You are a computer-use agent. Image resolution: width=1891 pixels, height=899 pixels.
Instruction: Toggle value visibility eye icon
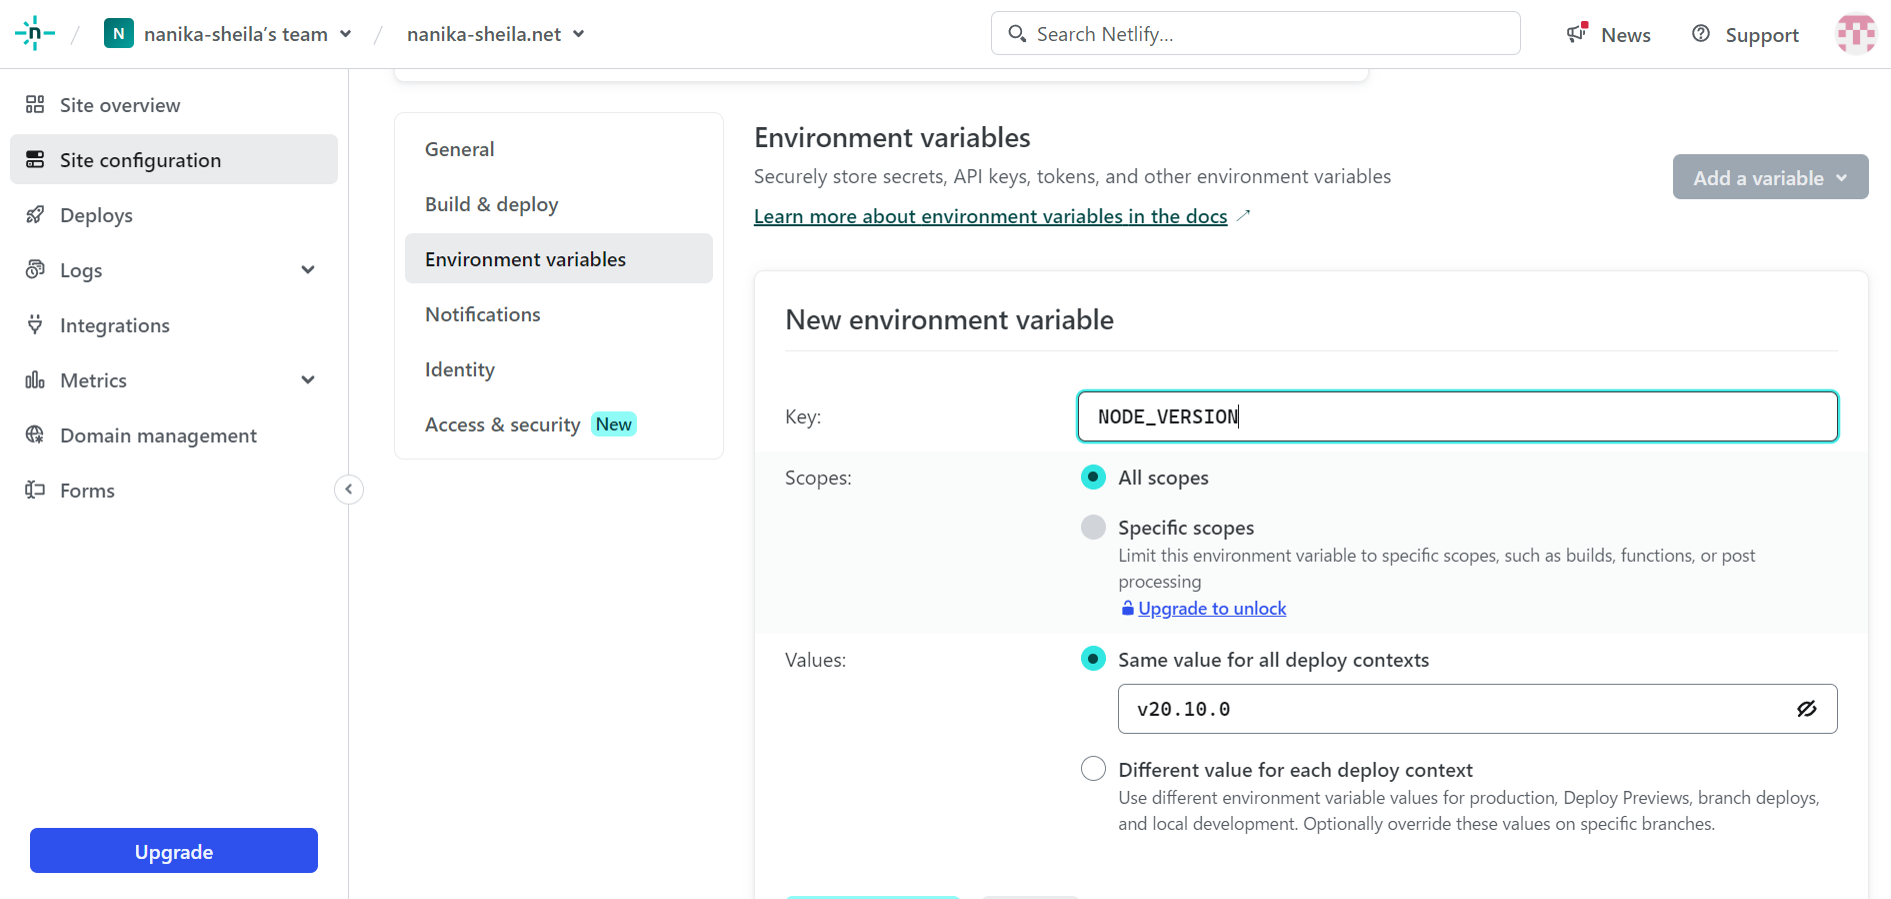click(x=1806, y=709)
